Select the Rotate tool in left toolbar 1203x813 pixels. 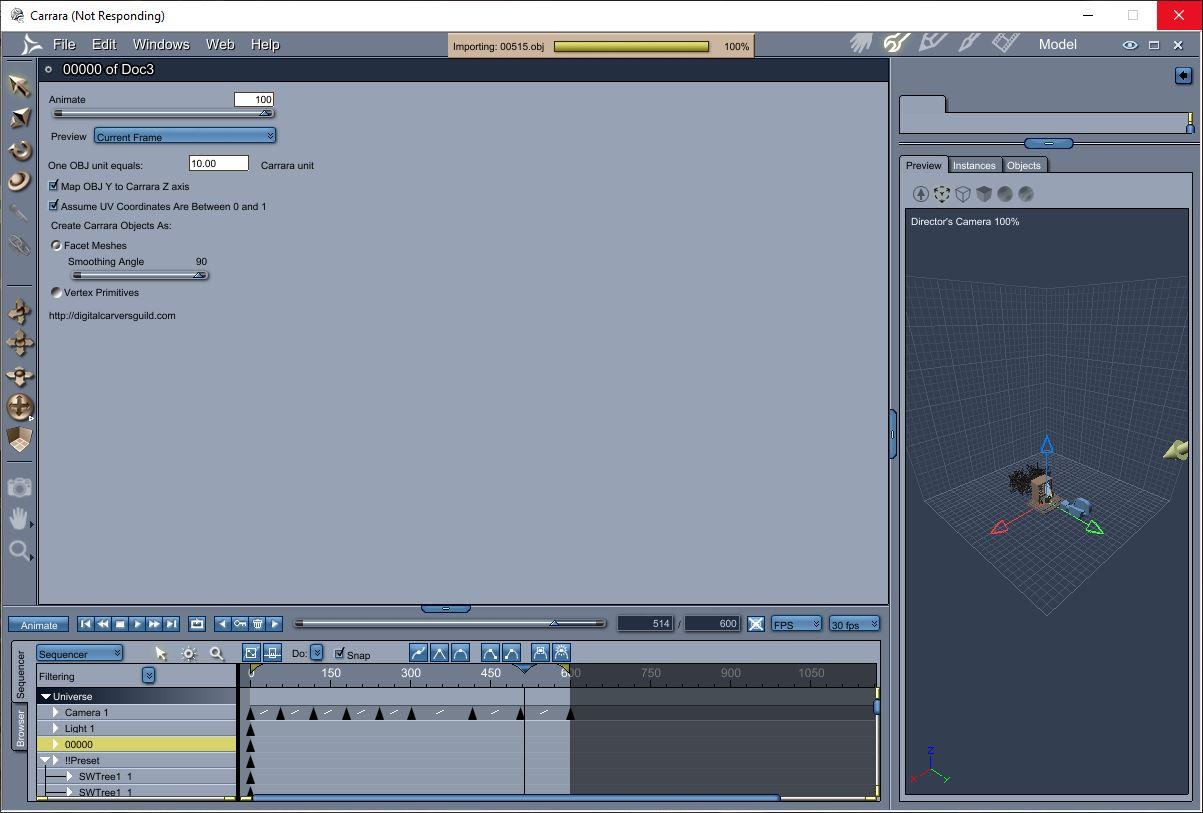[19, 150]
